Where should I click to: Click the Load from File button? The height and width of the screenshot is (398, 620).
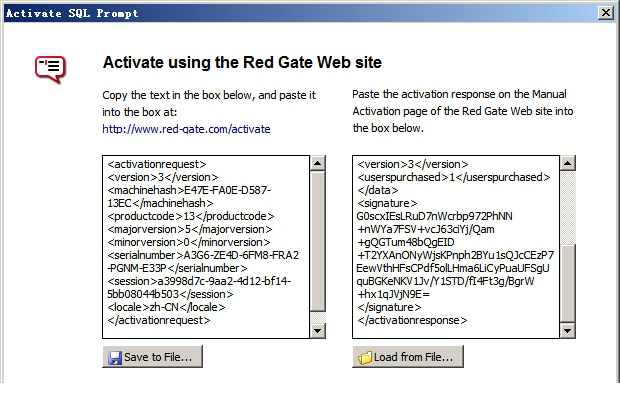point(408,357)
